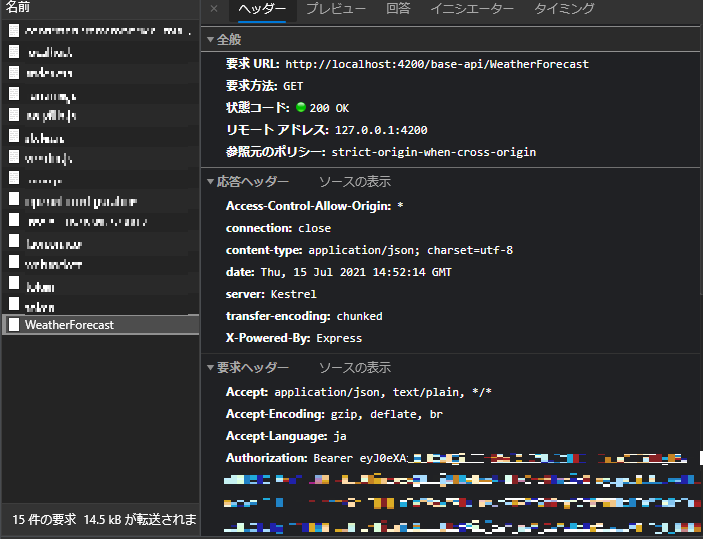Click the 名前 column header

pos(18,7)
